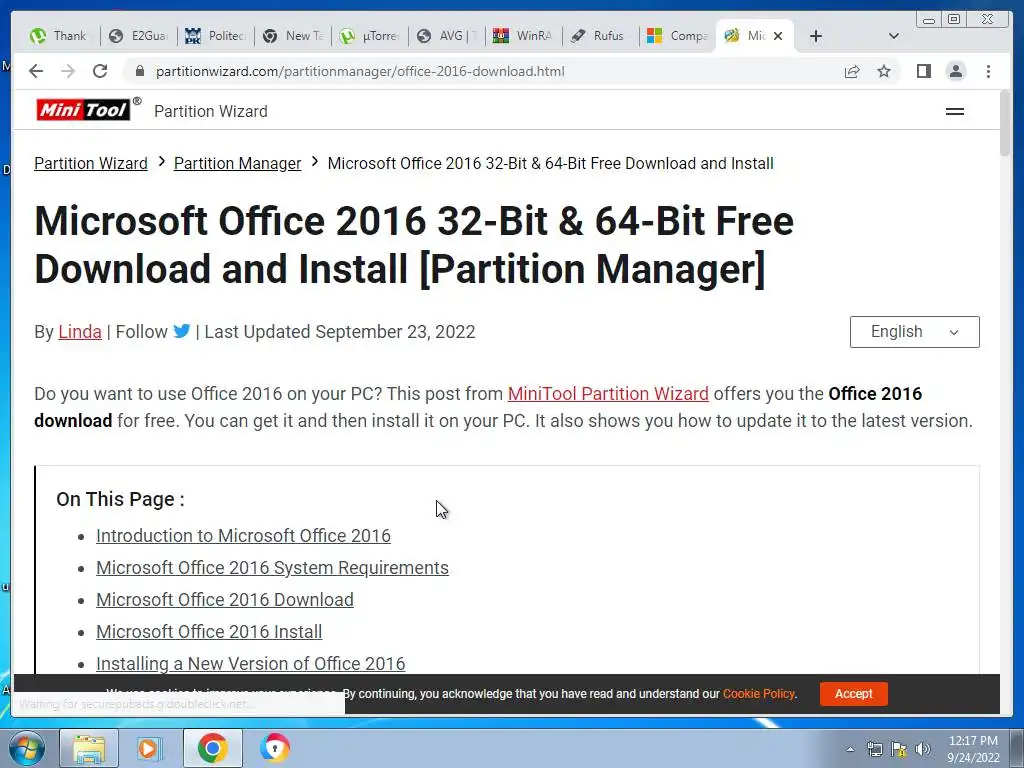This screenshot has width=1024, height=768.
Task: Open the Windows Start button
Action: [x=27, y=748]
